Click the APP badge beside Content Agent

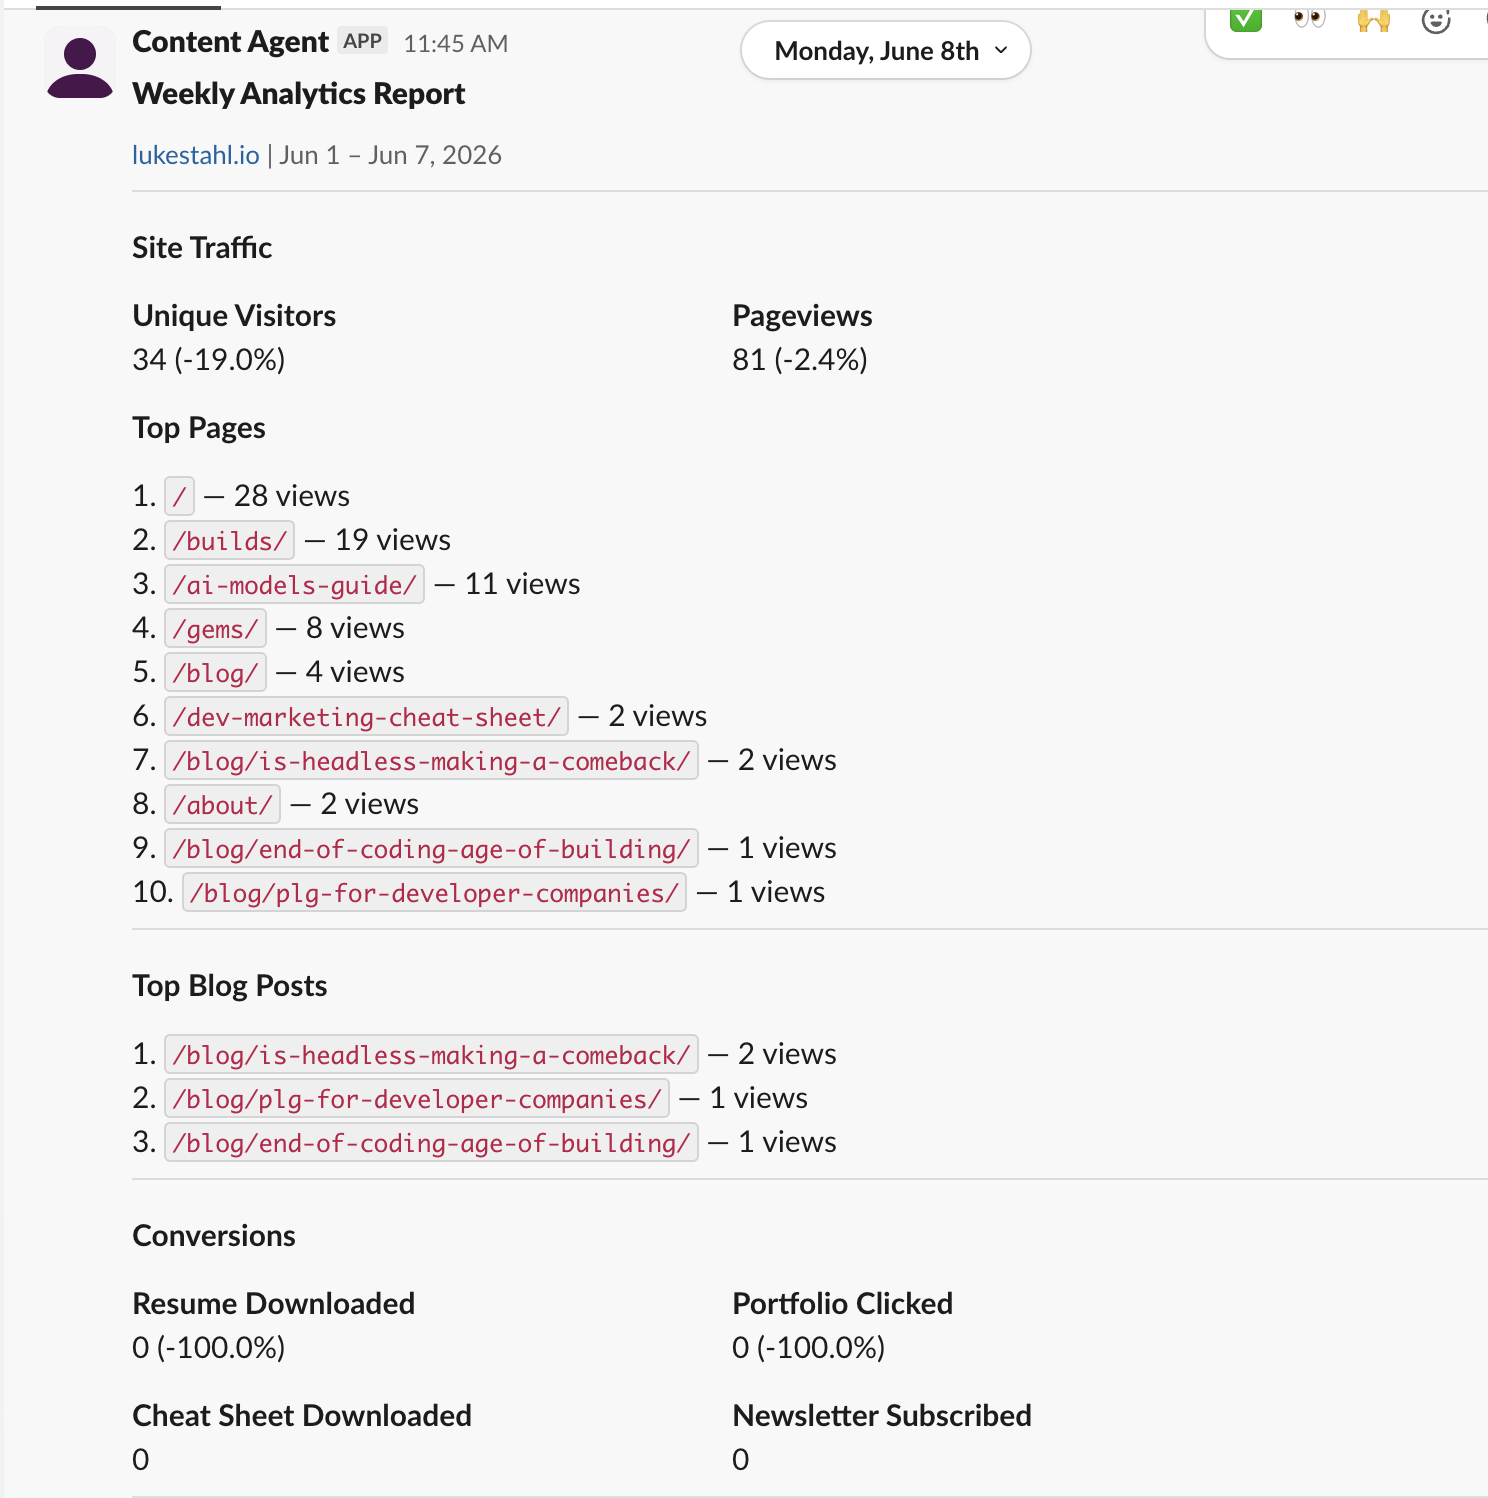point(363,41)
